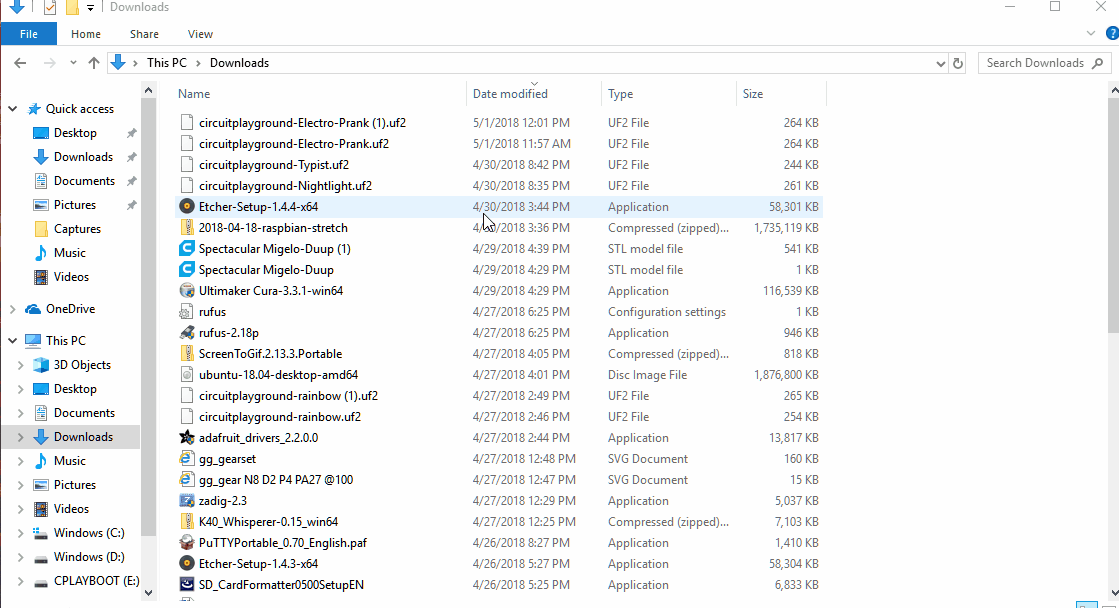The height and width of the screenshot is (608, 1119).
Task: Open the View ribbon tab
Action: point(200,34)
